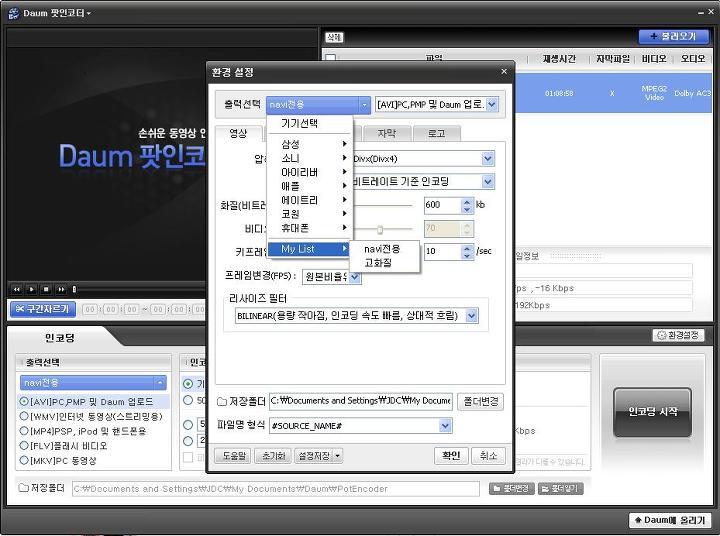
Task: Select the 에이트리 menu item
Action: point(310,200)
